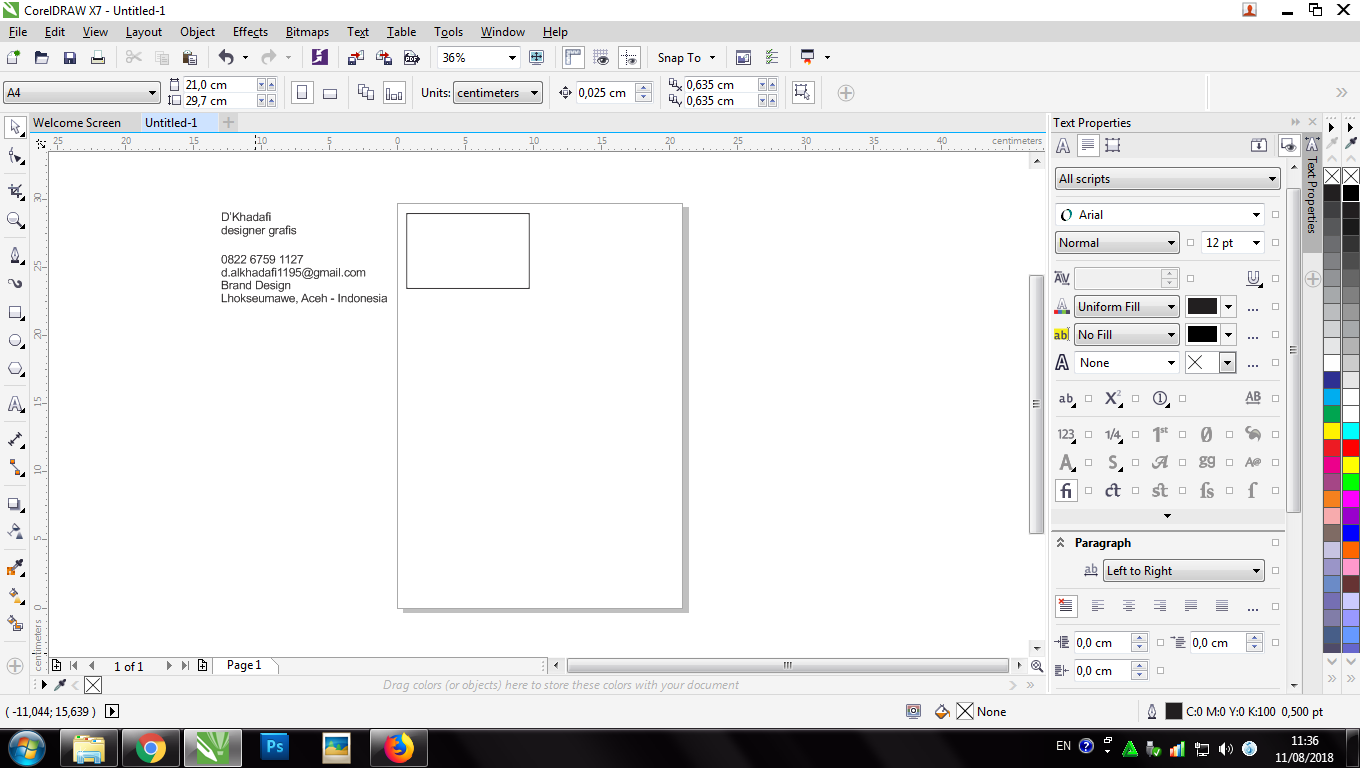Select the Text tool in the toolbox

[16, 404]
